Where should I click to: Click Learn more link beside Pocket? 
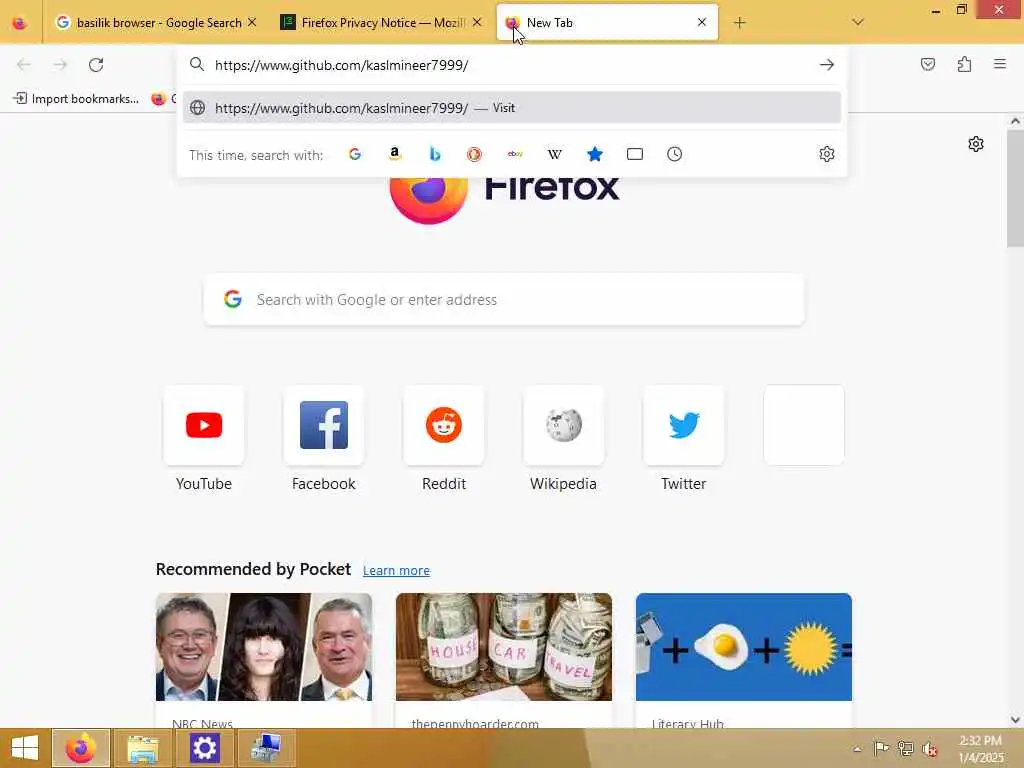[x=396, y=570]
